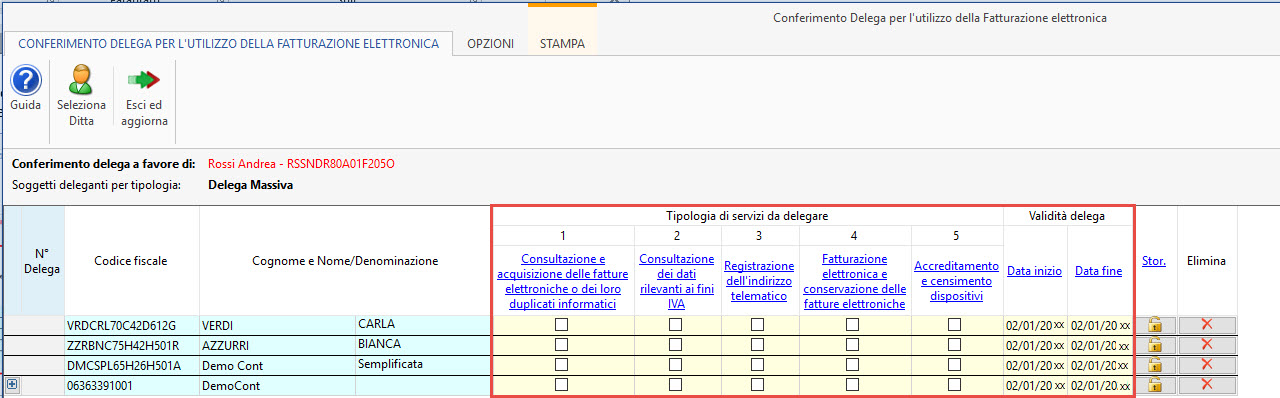Click the Seleziona Ditta icon
The width and height of the screenshot is (1280, 398).
[x=81, y=80]
